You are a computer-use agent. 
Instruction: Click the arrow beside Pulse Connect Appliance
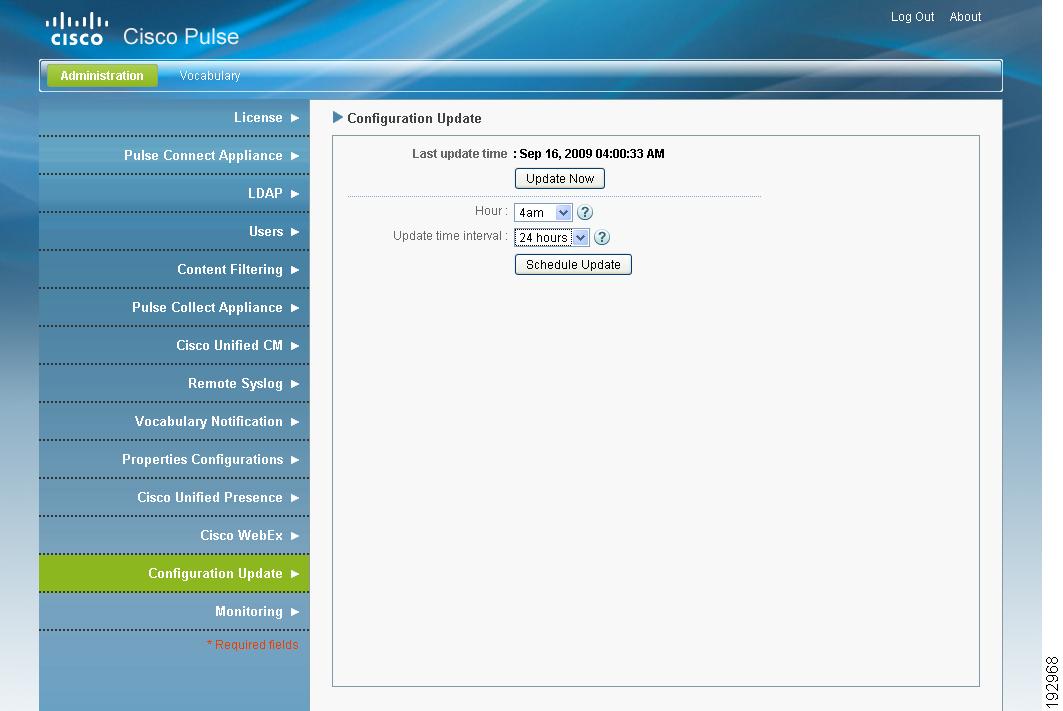pos(295,155)
